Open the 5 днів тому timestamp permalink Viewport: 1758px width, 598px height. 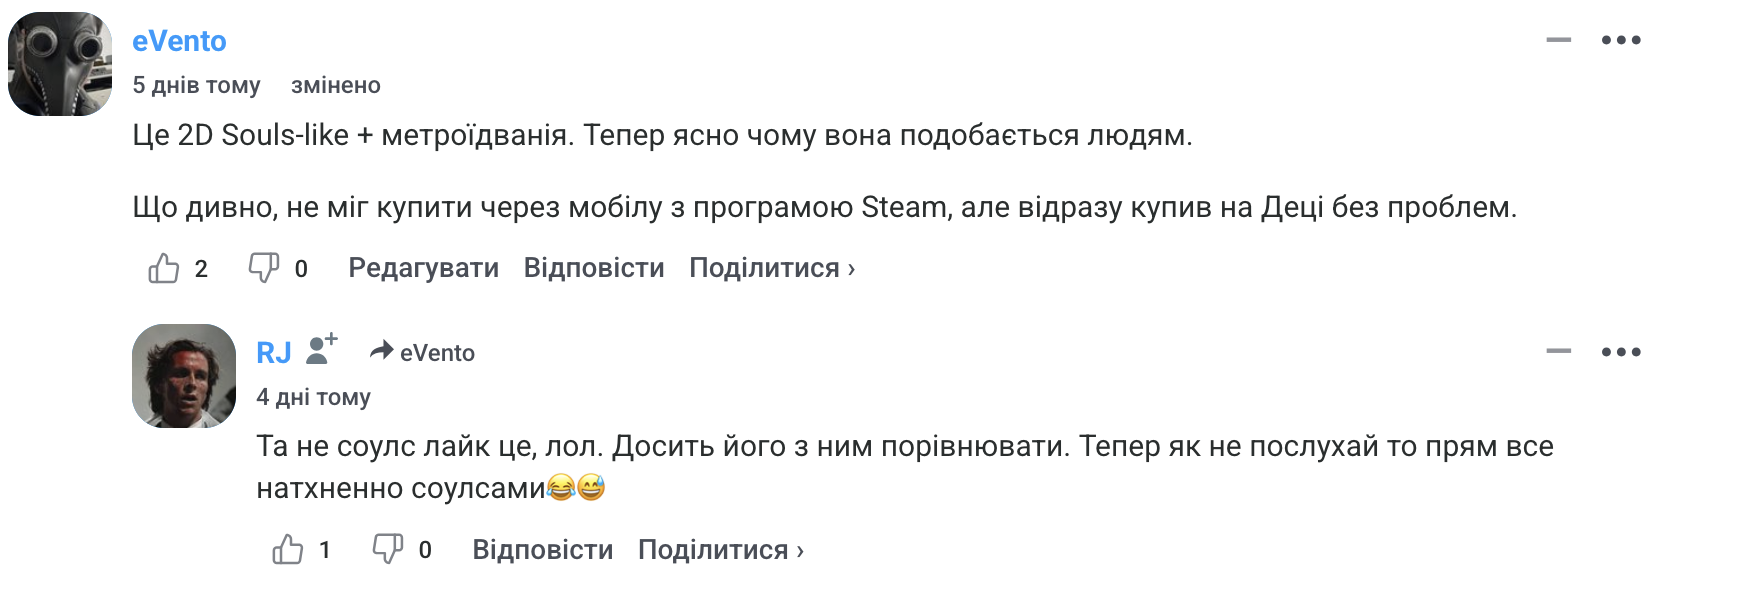(x=196, y=85)
